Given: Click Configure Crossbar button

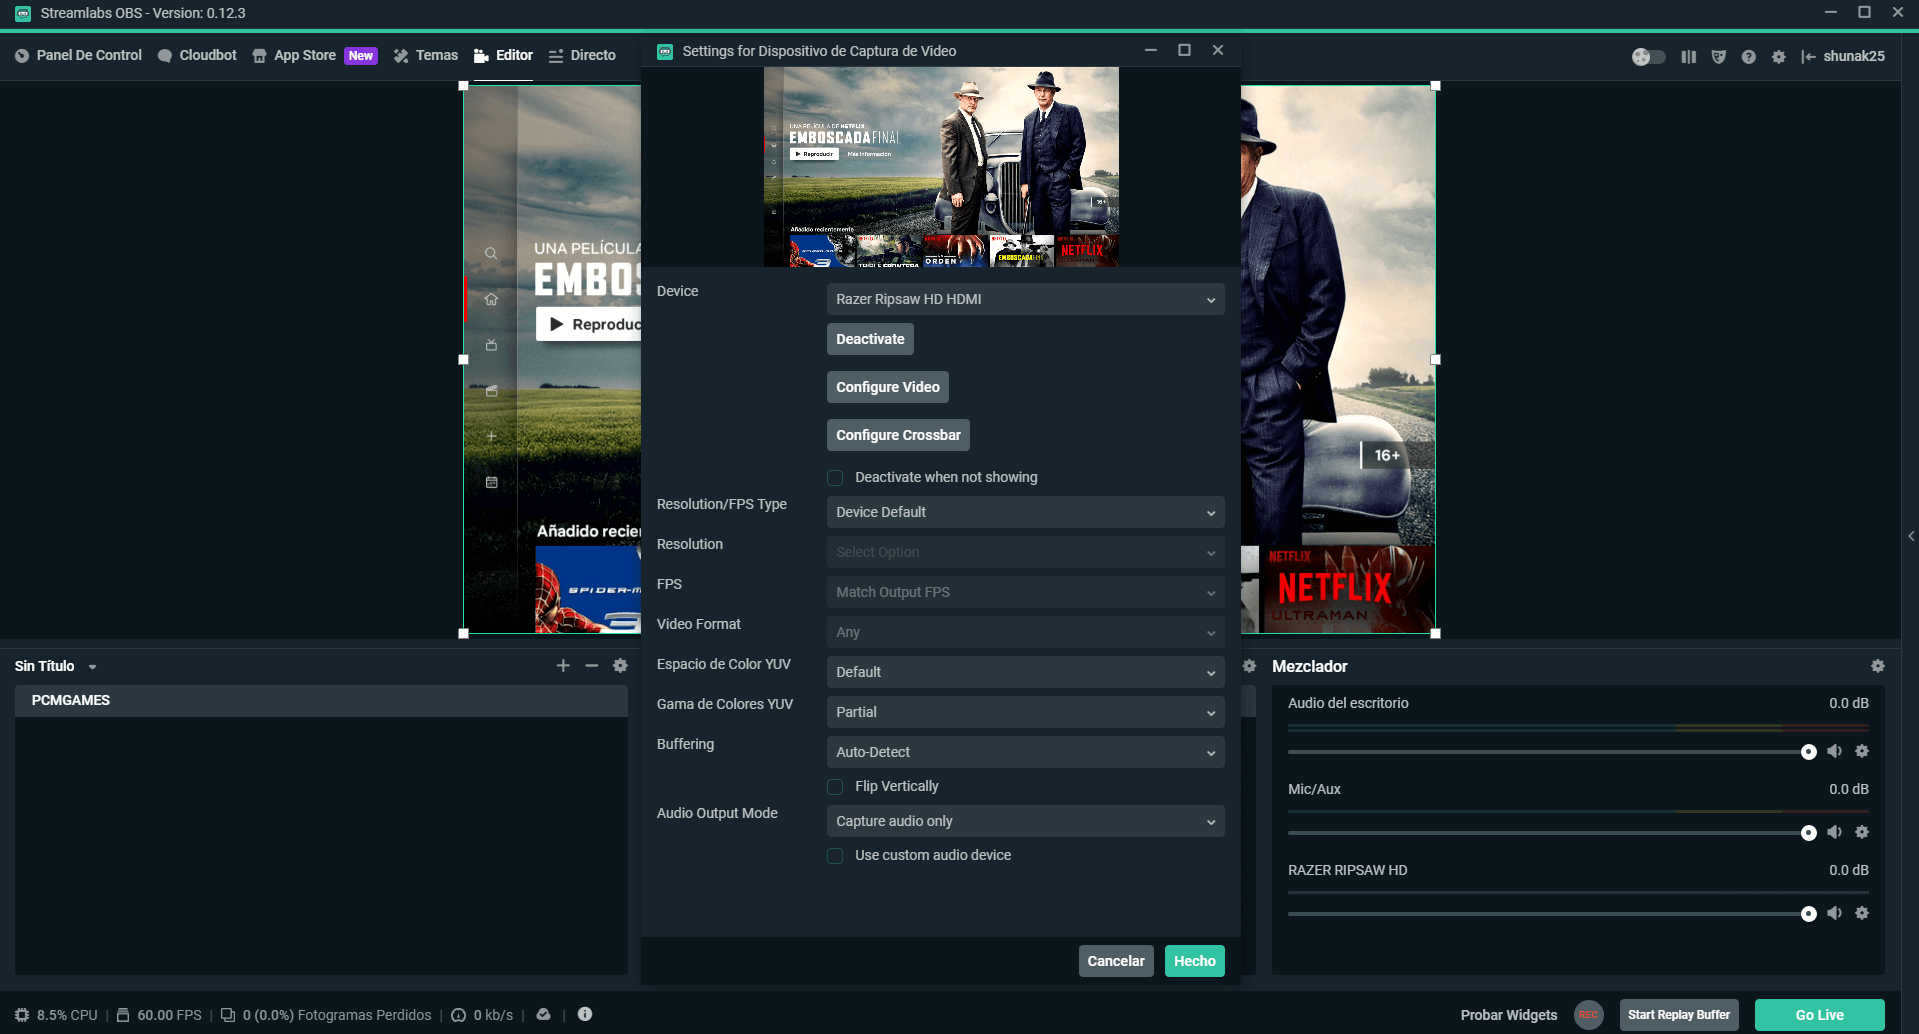Looking at the screenshot, I should [x=898, y=435].
